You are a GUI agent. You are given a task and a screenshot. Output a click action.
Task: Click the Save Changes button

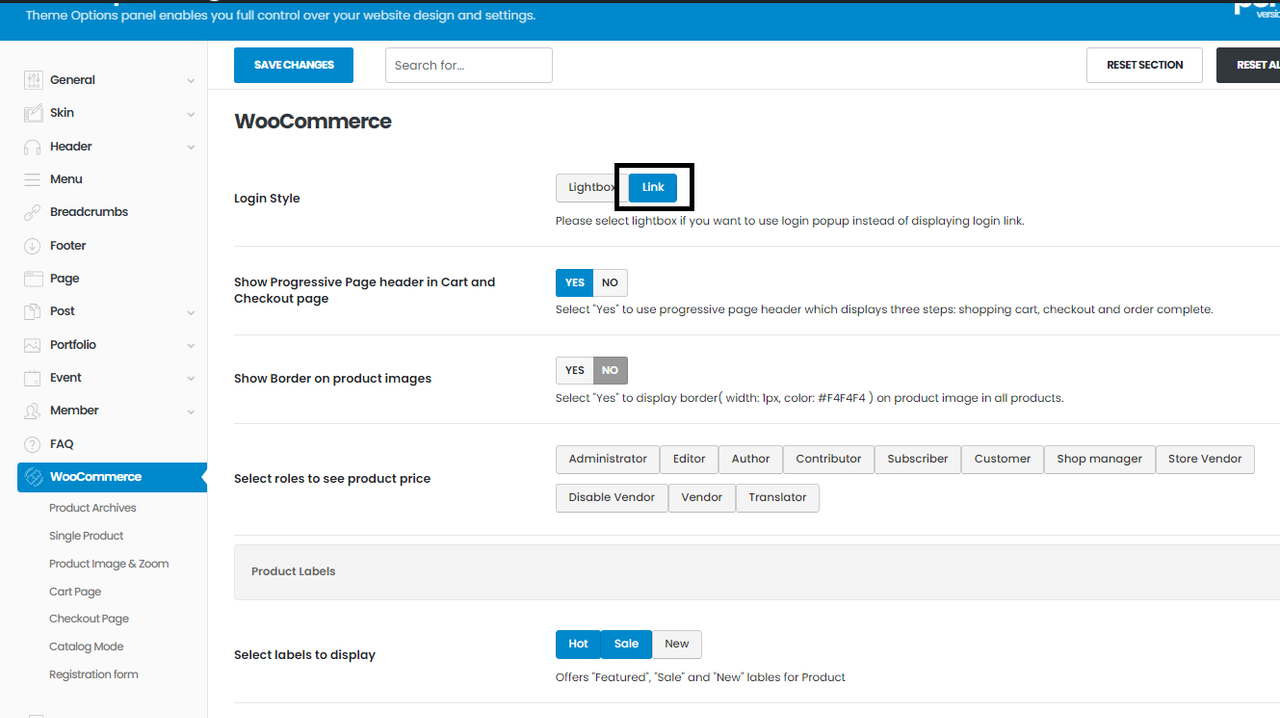point(294,65)
